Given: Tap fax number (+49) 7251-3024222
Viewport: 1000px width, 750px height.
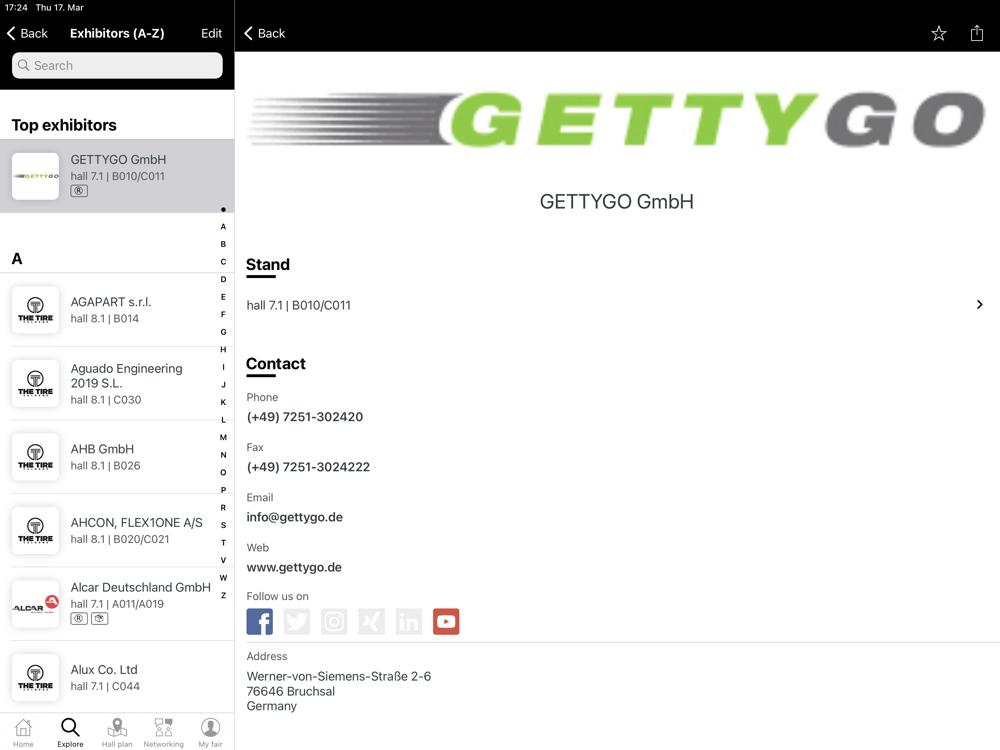Looking at the screenshot, I should 308,467.
